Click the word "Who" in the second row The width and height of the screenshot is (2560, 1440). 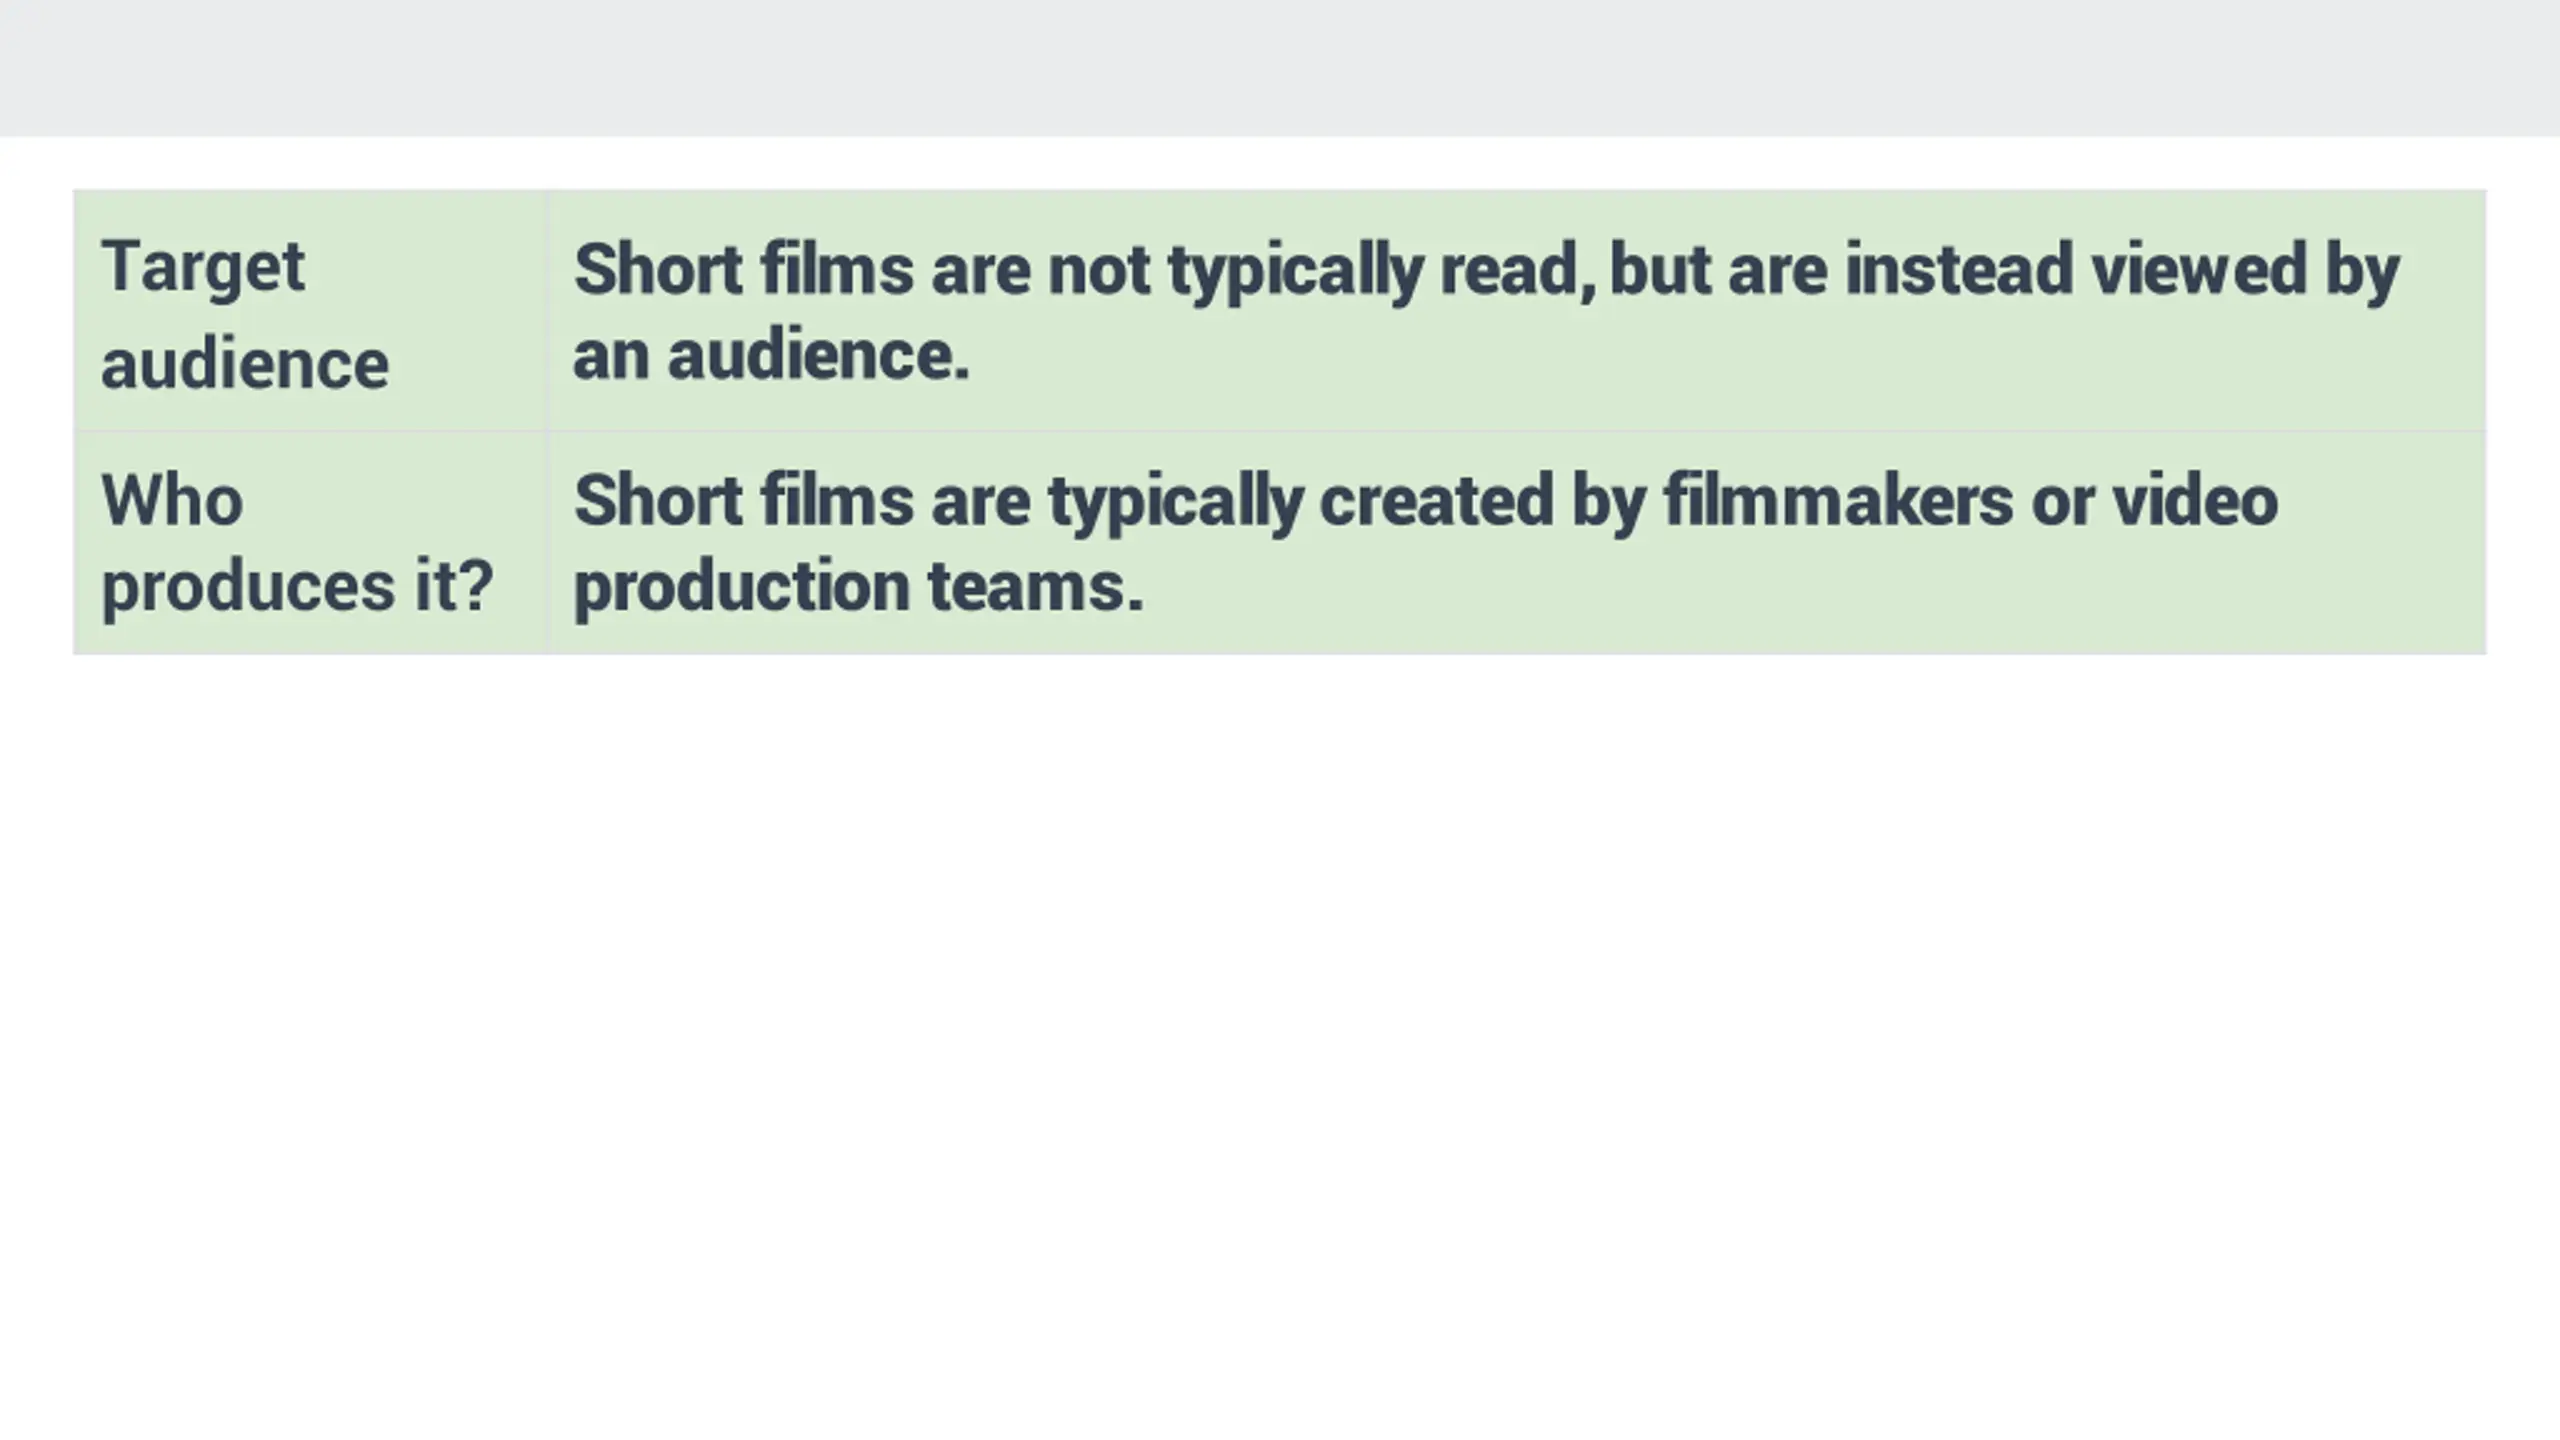[x=172, y=499]
